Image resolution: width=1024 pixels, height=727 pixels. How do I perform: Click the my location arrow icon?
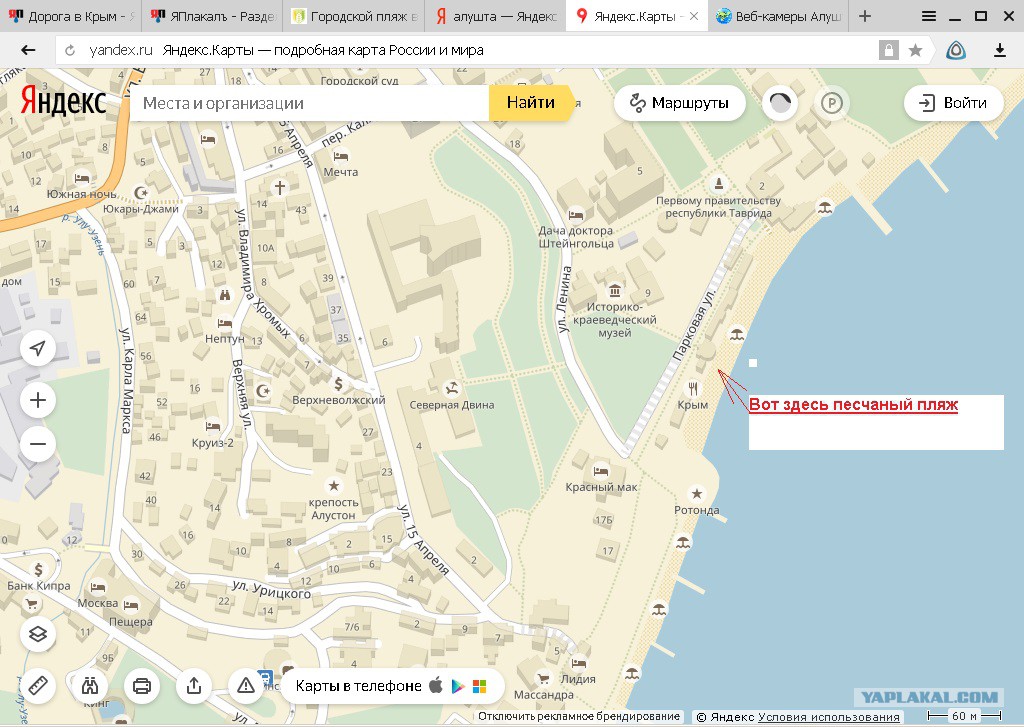coord(37,348)
